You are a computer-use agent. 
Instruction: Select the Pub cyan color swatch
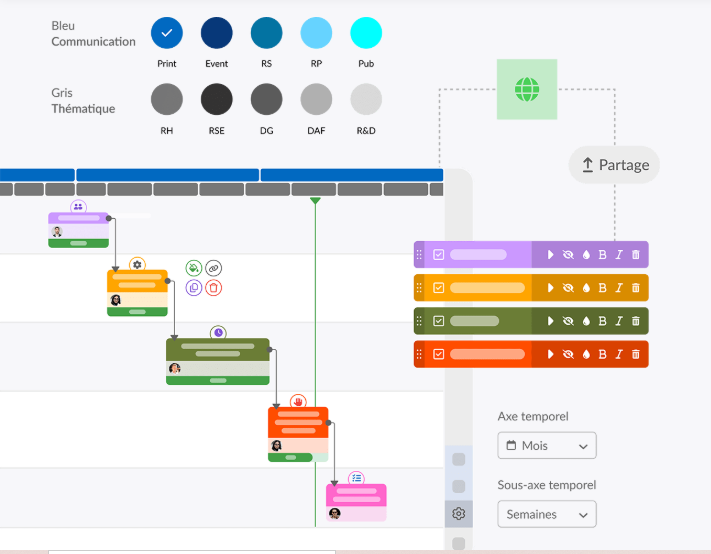pyautogui.click(x=366, y=33)
